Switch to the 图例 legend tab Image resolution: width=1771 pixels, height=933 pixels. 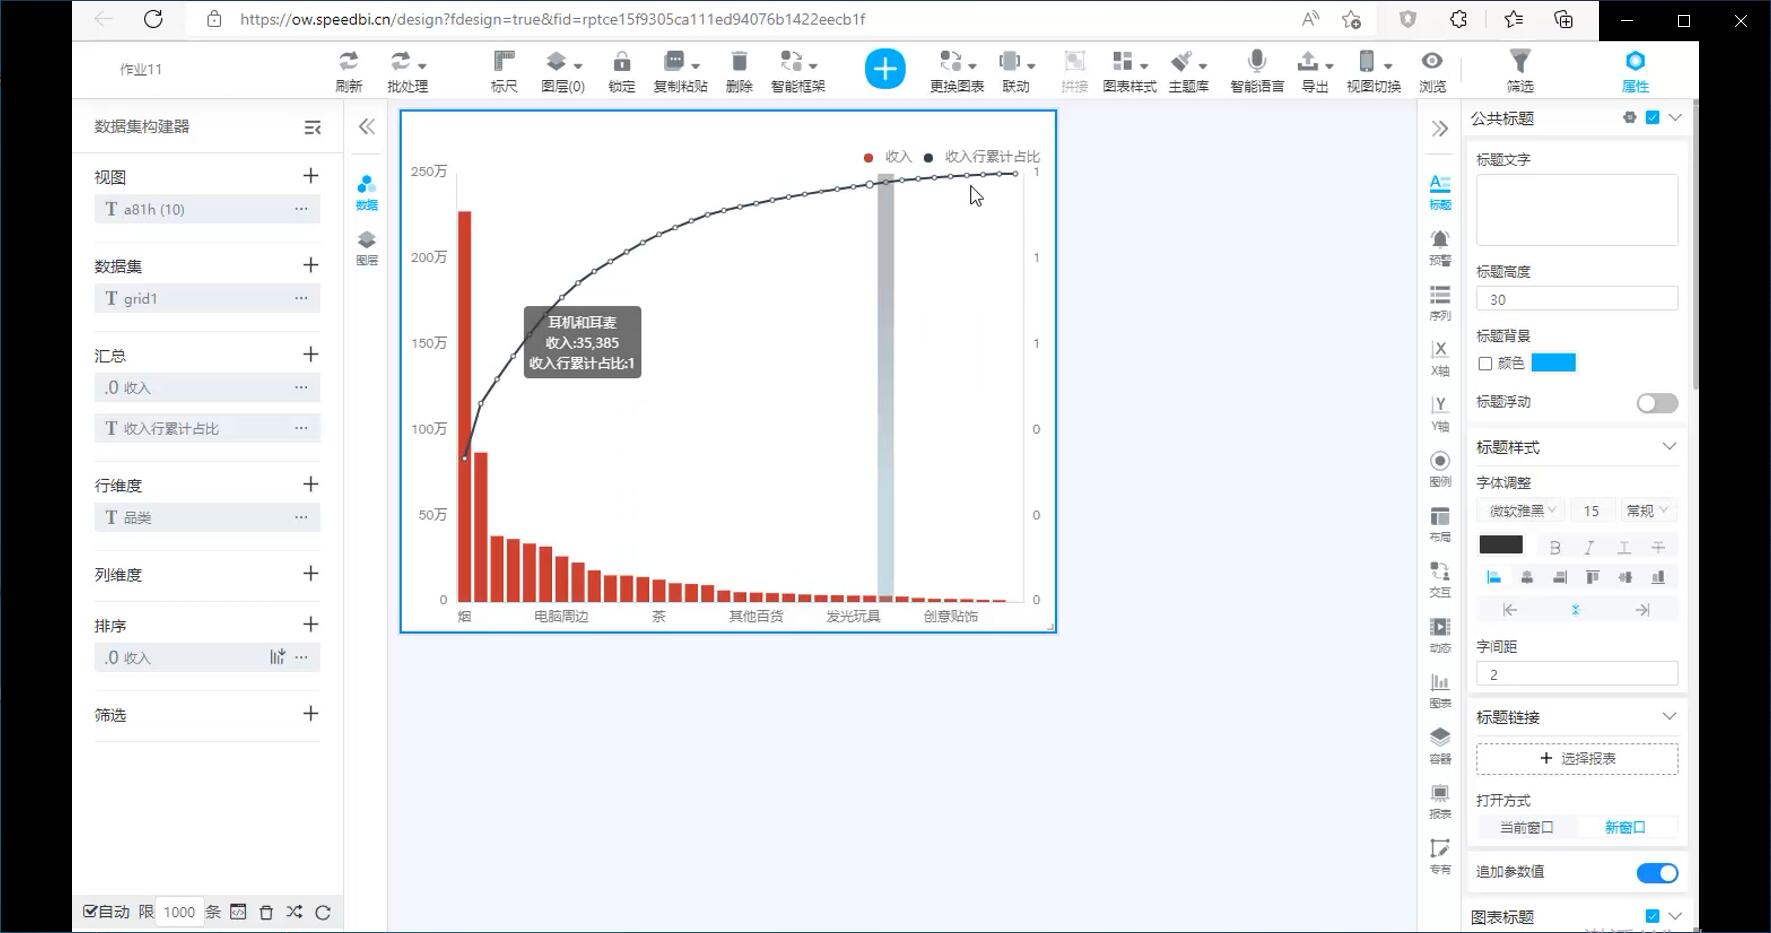1439,468
